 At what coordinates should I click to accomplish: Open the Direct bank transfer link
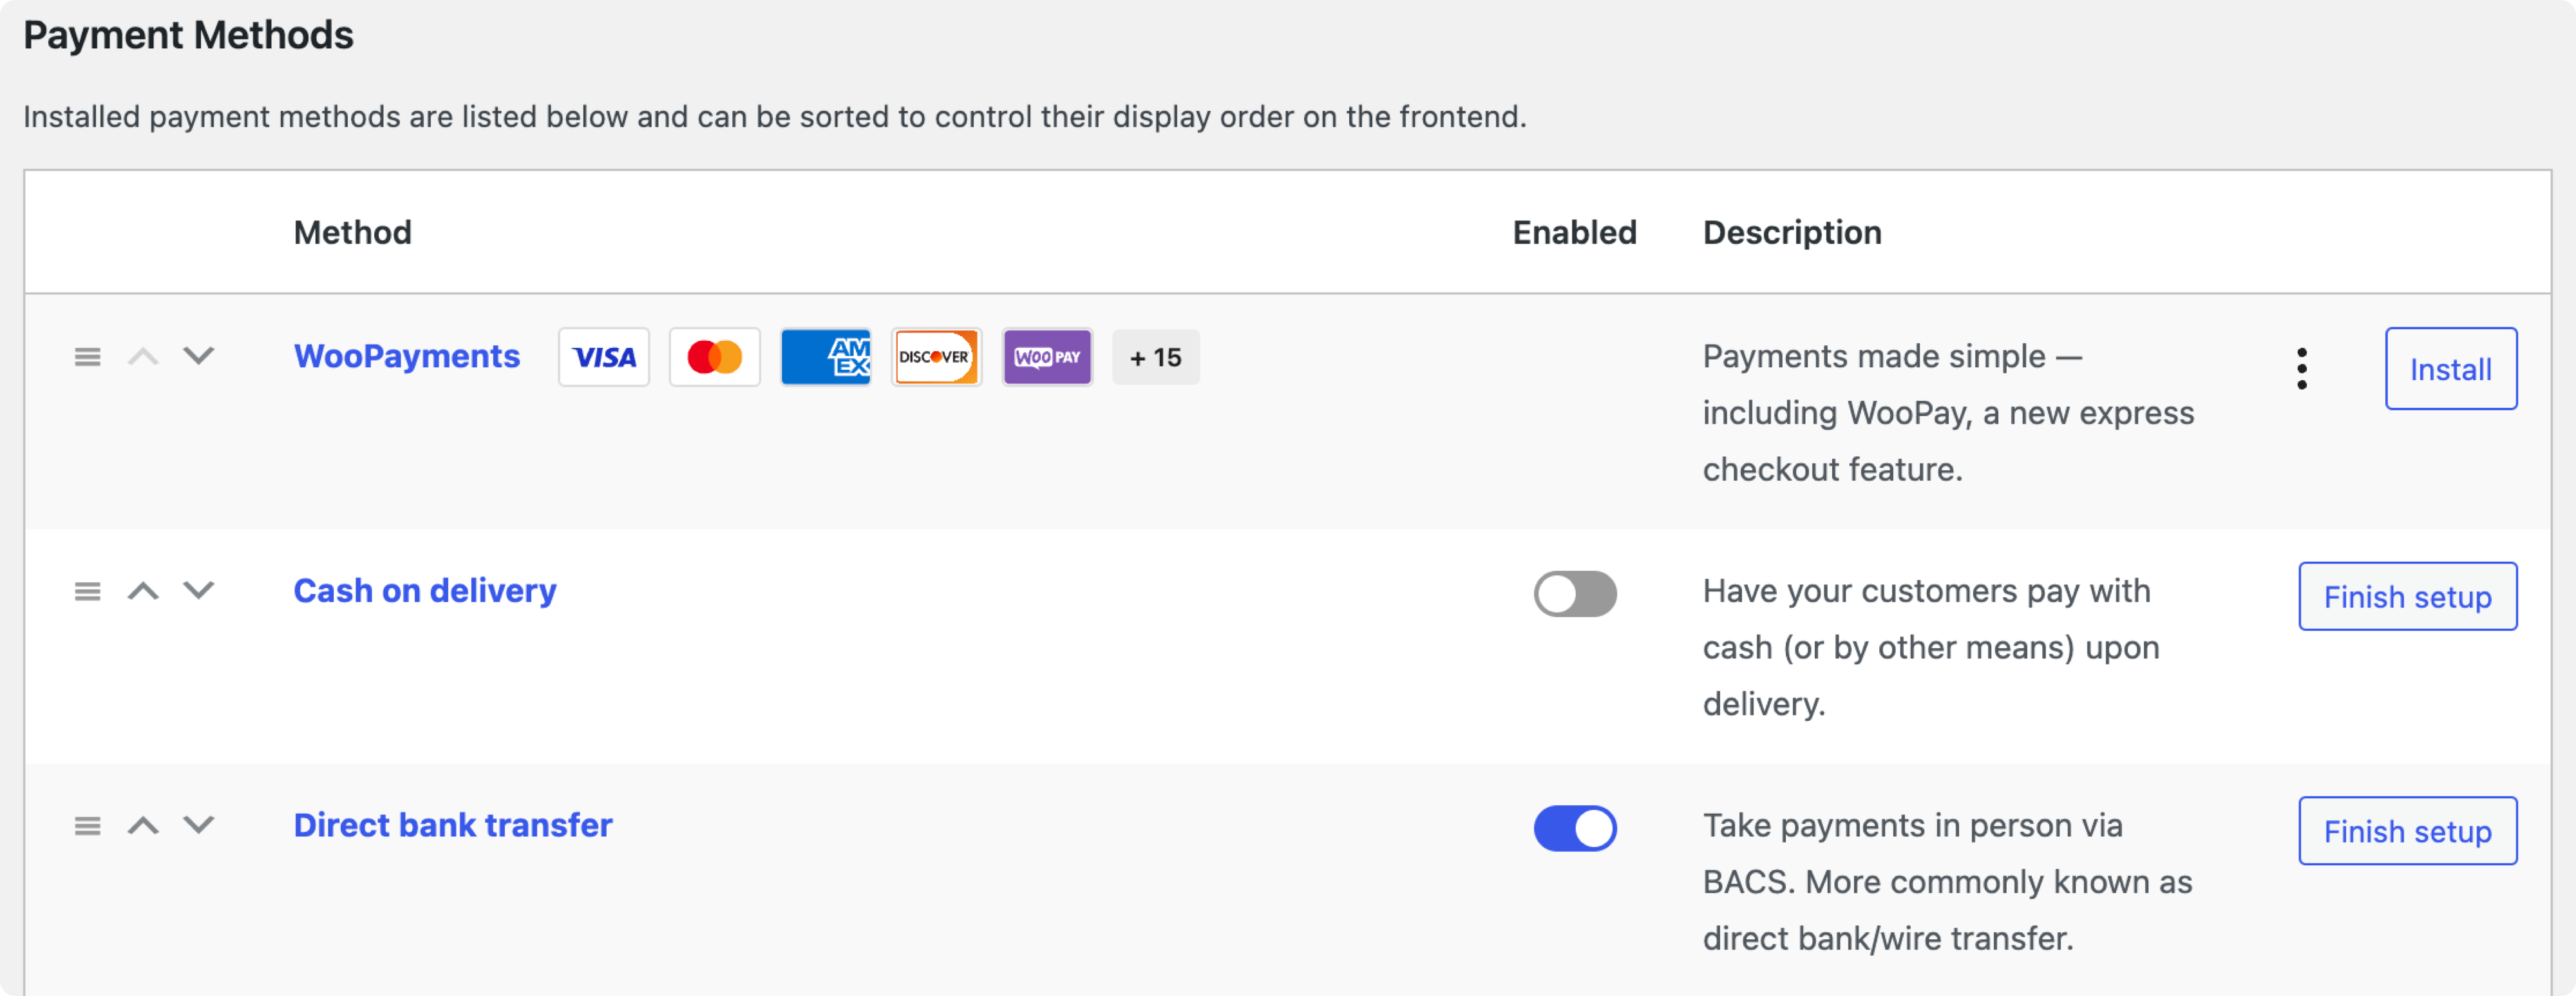pos(452,826)
